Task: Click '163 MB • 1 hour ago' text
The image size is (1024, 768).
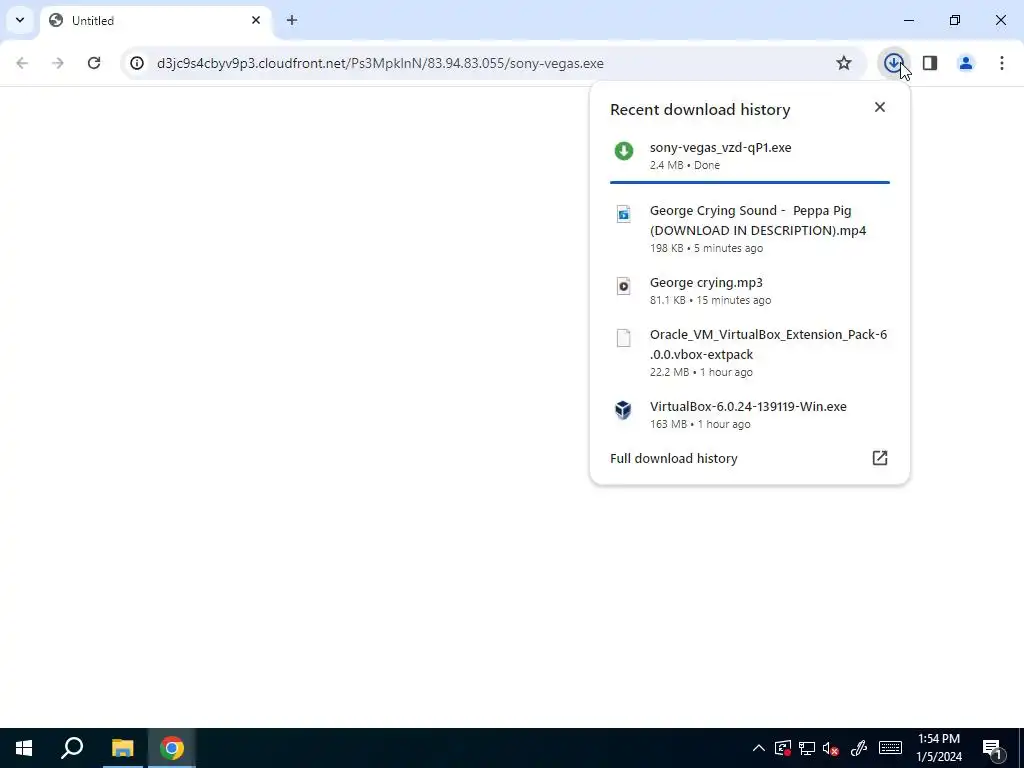Action: click(x=699, y=424)
